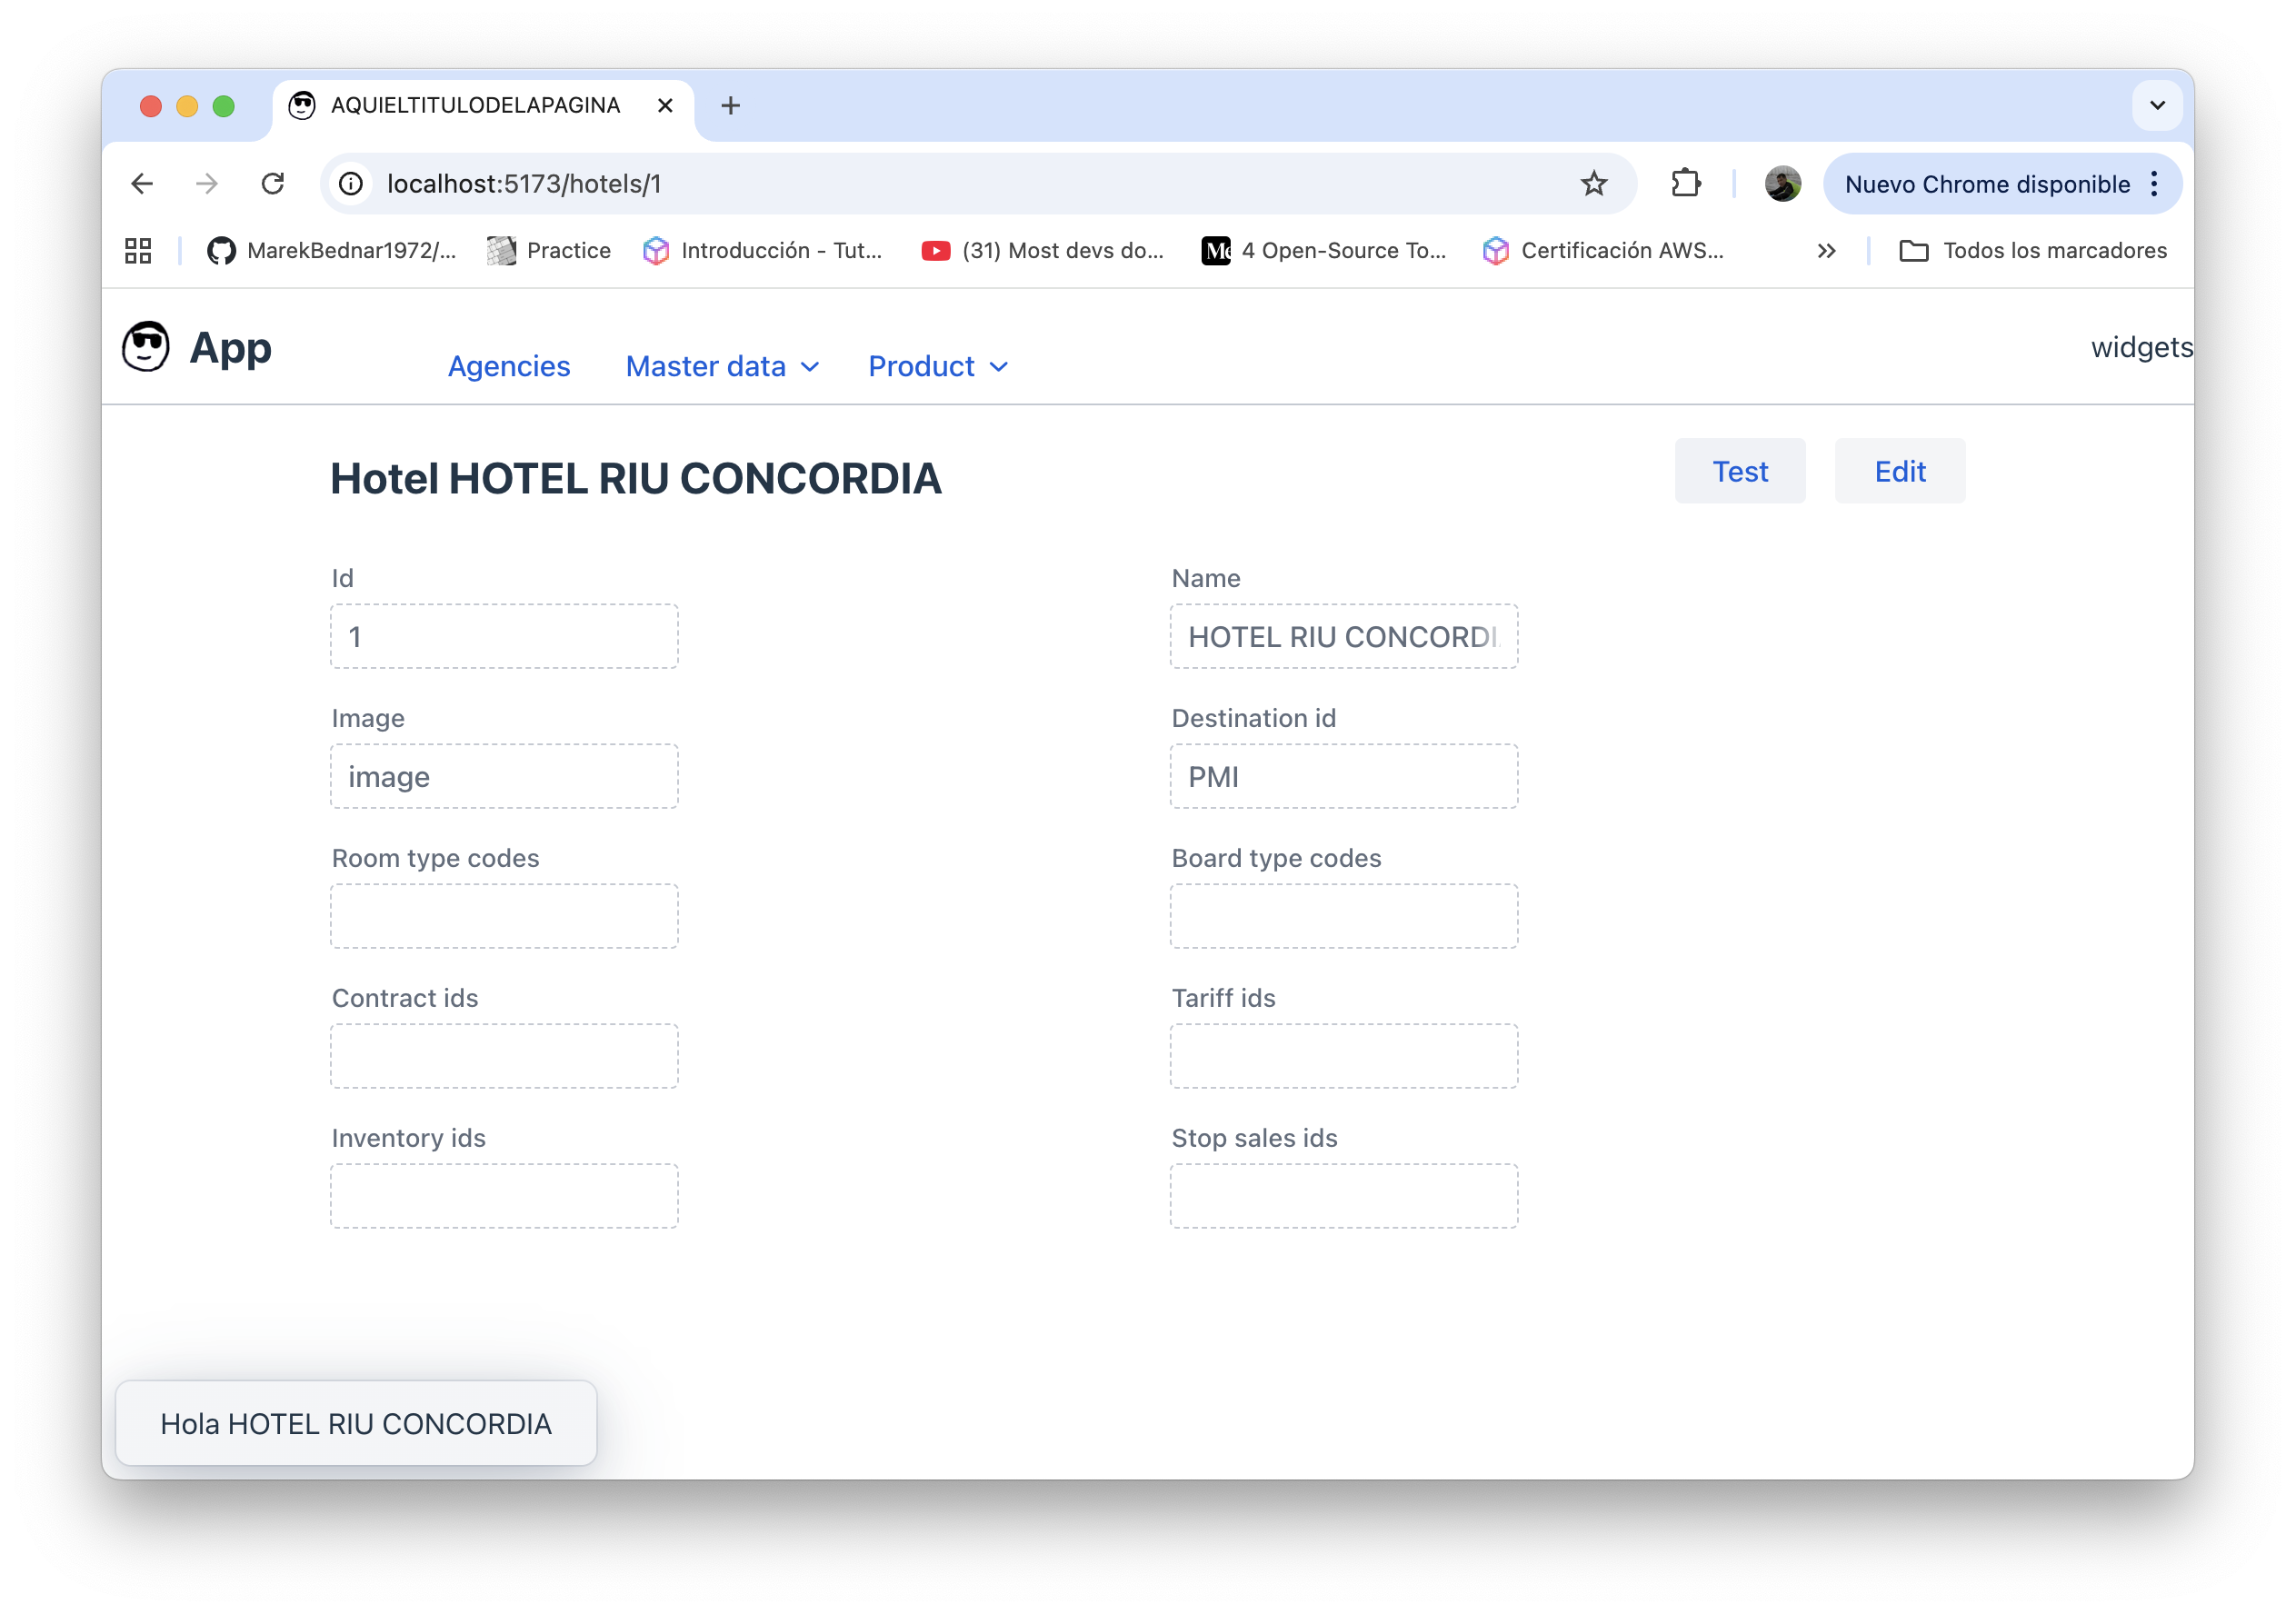This screenshot has width=2296, height=1614.
Task: Click the Destination id field
Action: tap(1343, 777)
